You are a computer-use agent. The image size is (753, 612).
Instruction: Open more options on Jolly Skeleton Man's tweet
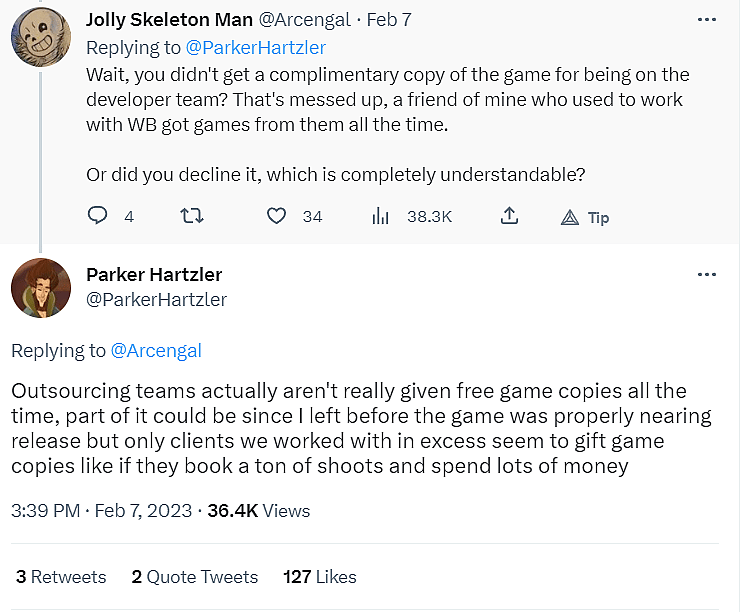pos(706,20)
